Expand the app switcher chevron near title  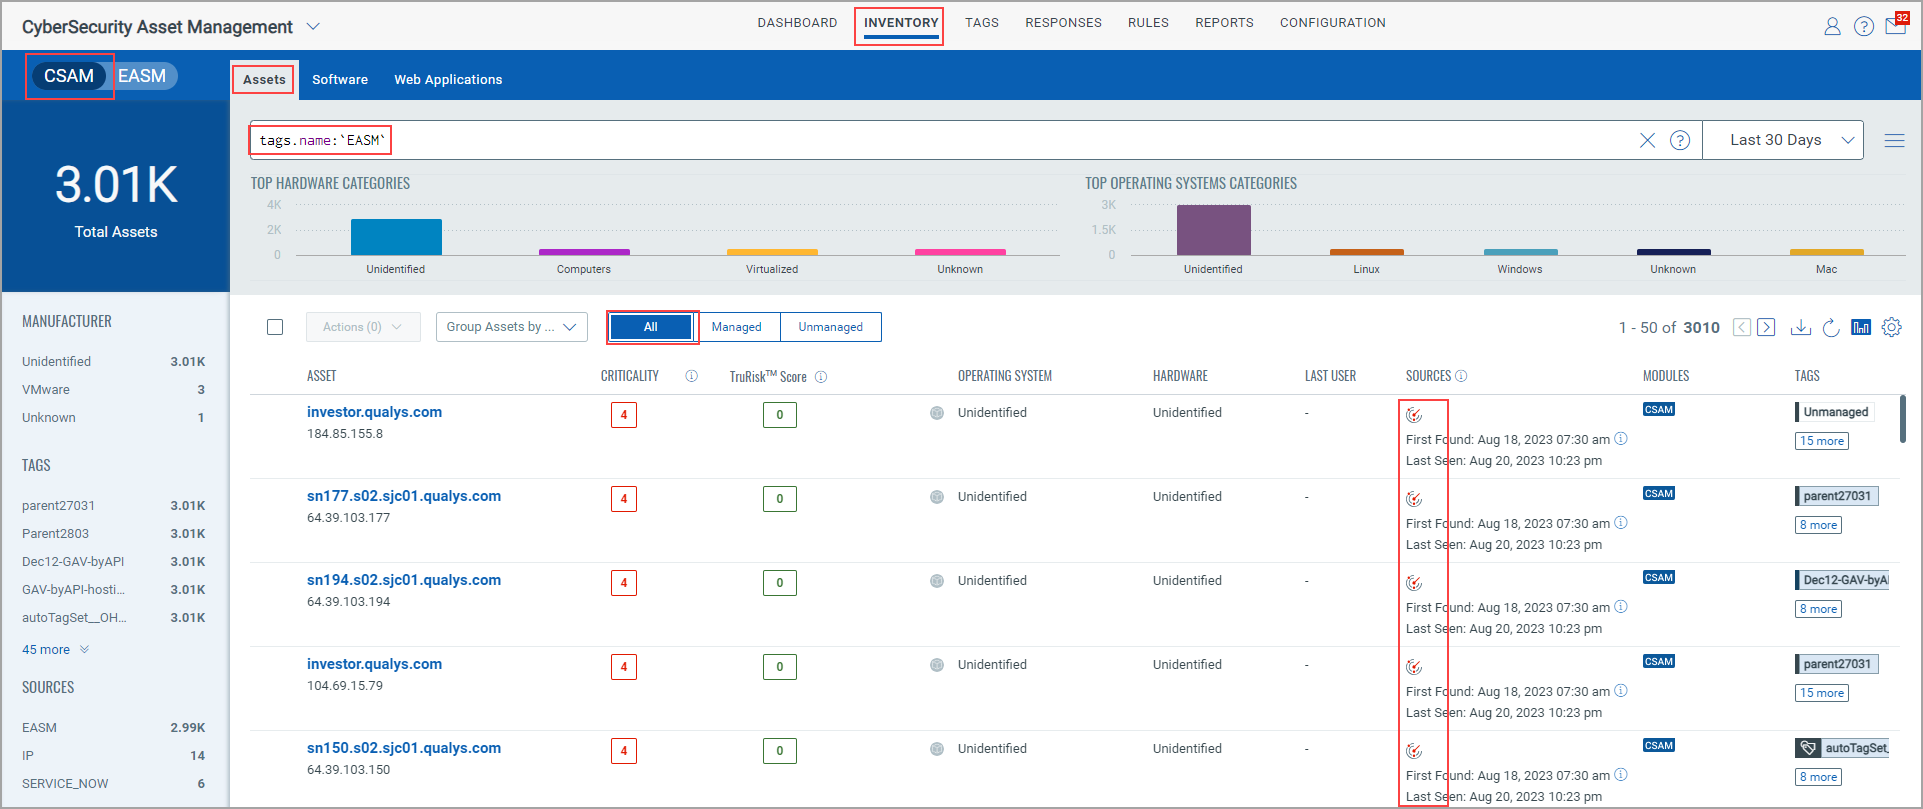313,26
